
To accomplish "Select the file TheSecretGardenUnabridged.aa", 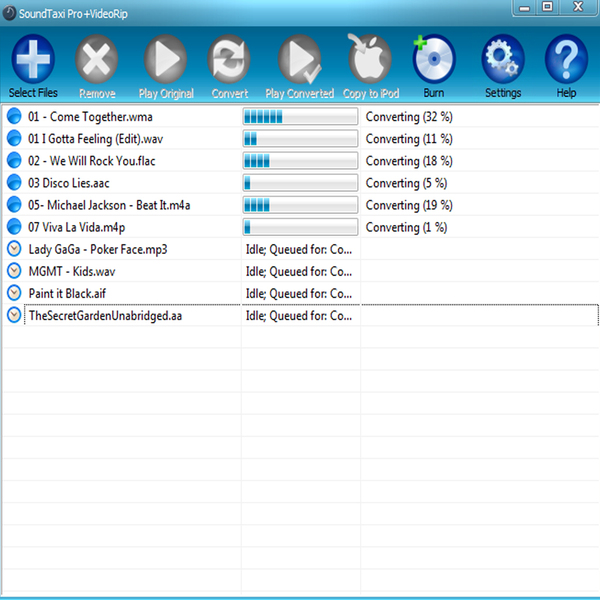I will tap(105, 316).
